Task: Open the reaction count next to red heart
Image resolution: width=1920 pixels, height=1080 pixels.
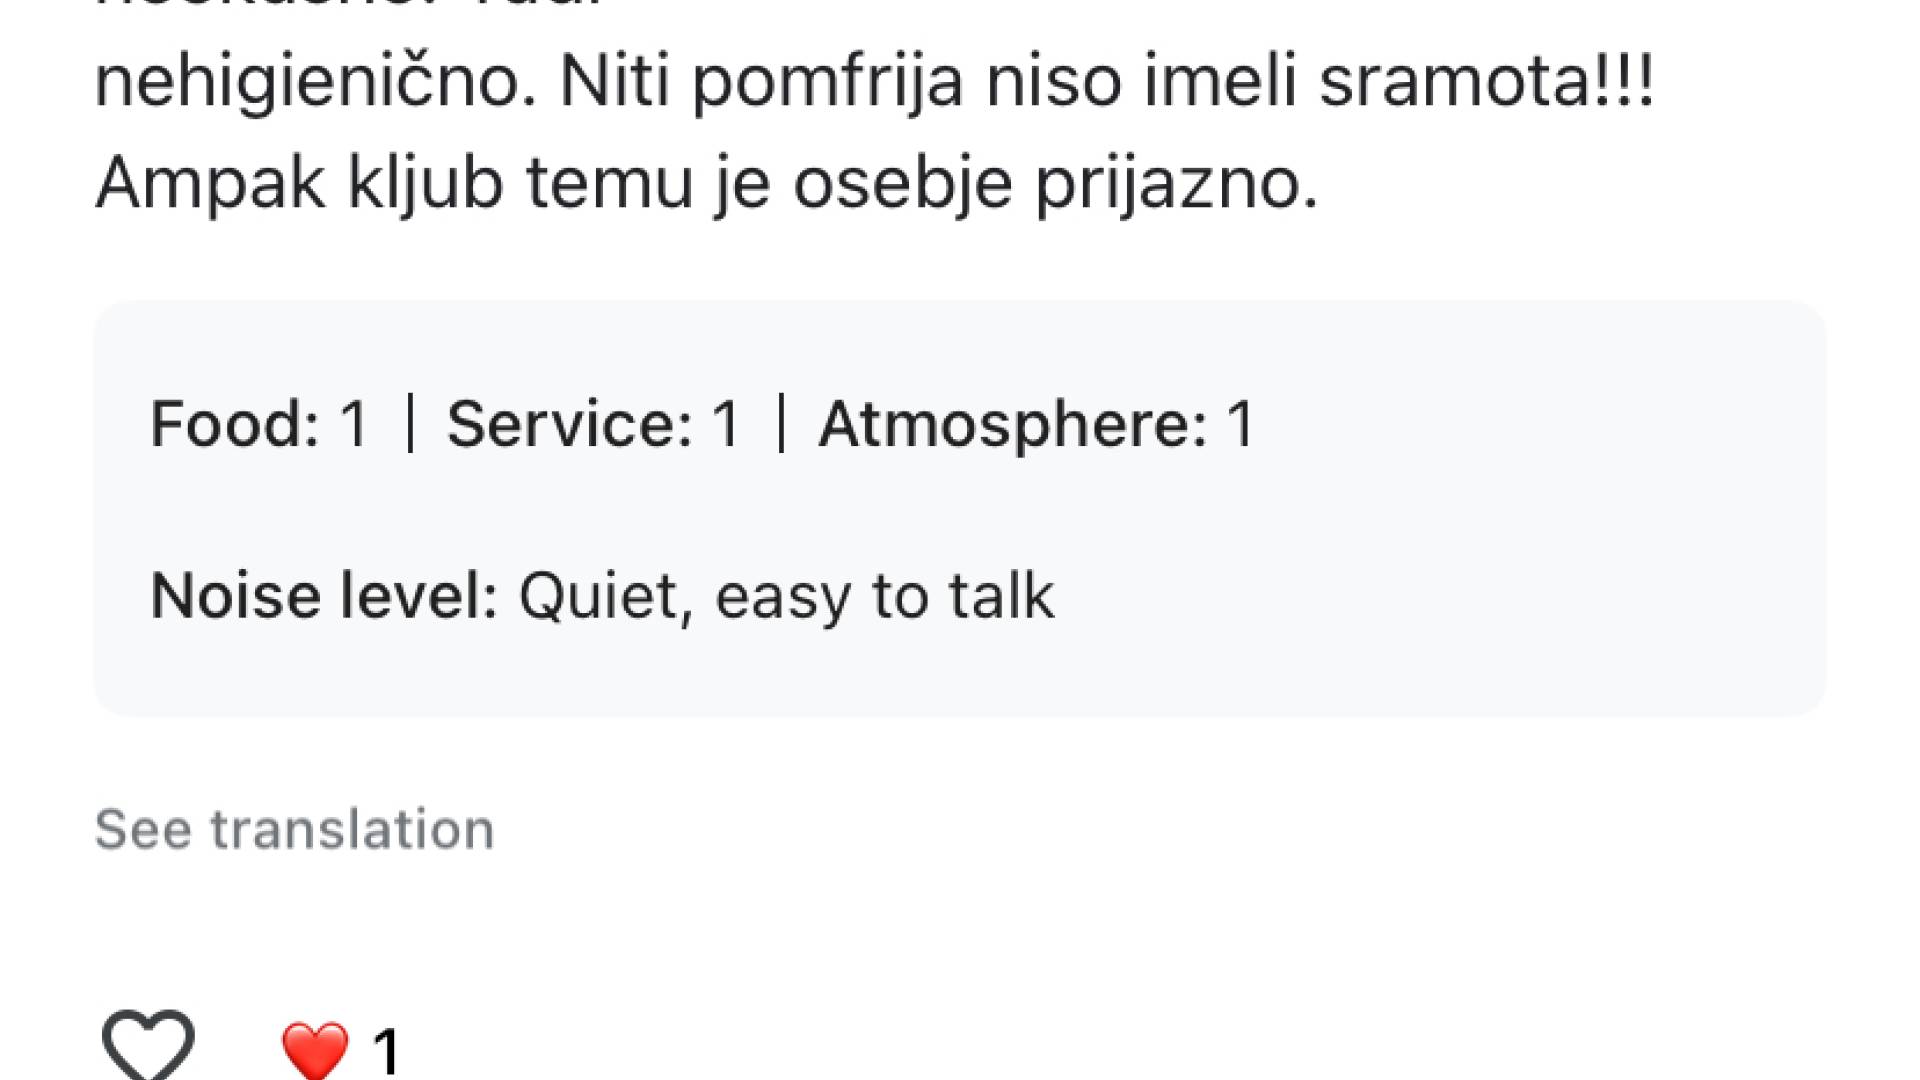Action: (x=387, y=1052)
